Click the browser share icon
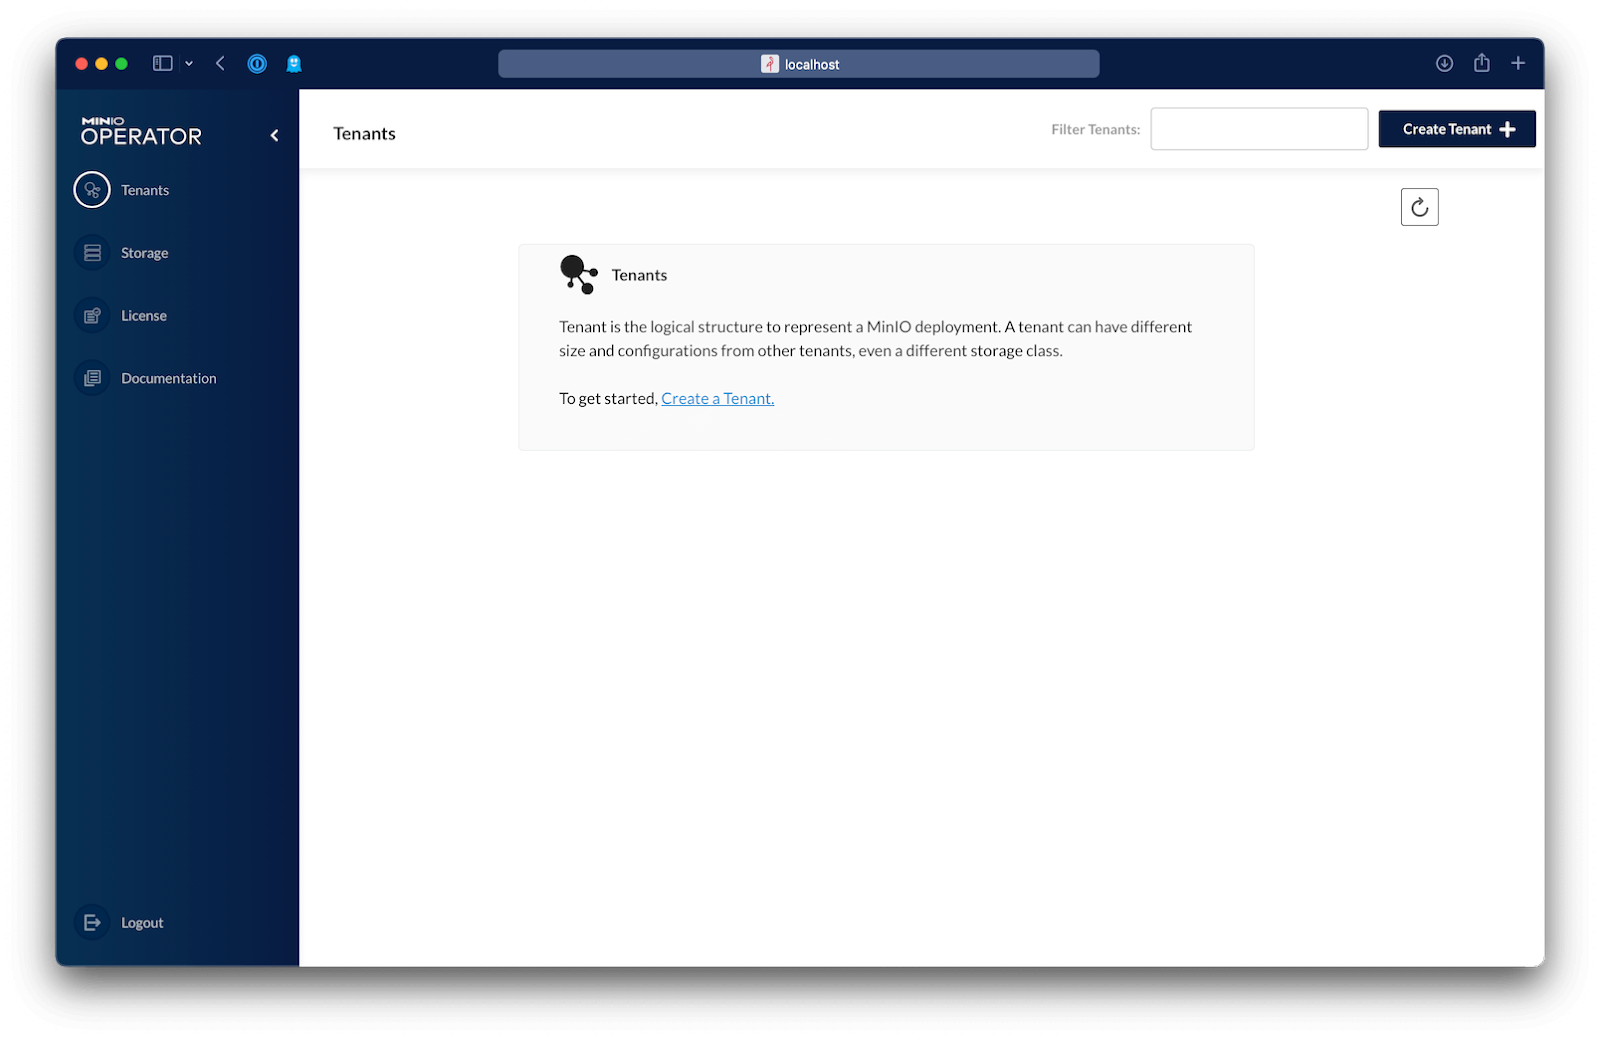 click(1481, 64)
